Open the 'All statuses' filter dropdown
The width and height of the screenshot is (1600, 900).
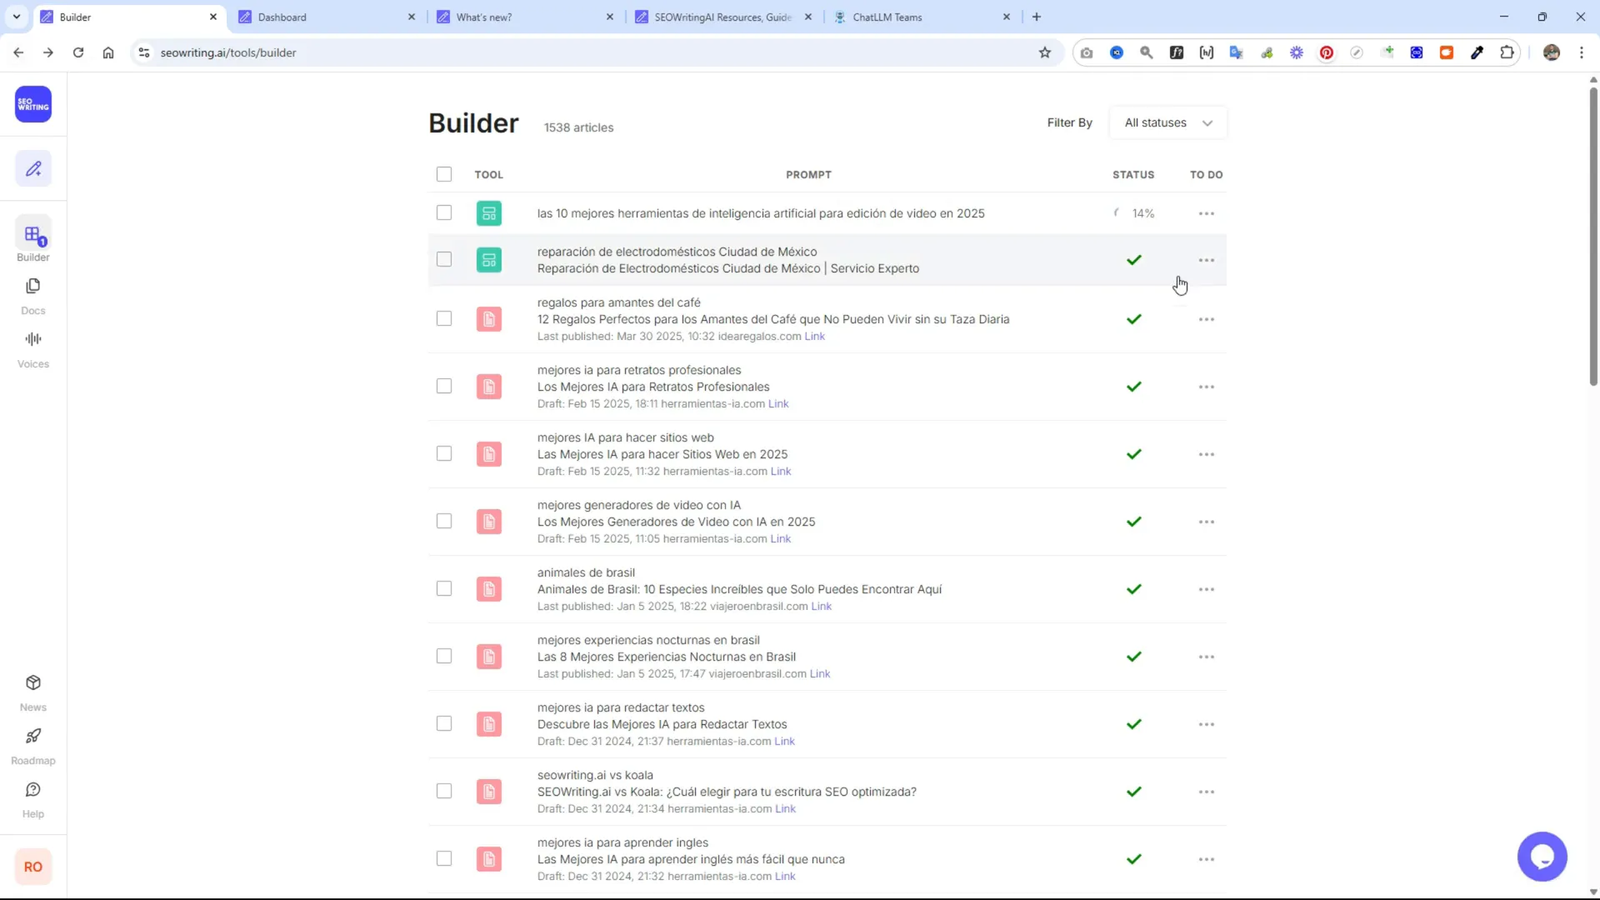click(x=1167, y=122)
